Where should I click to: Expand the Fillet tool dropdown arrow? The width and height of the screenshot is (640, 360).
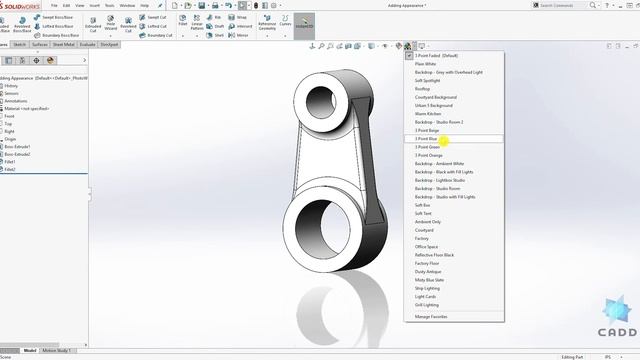point(183,36)
